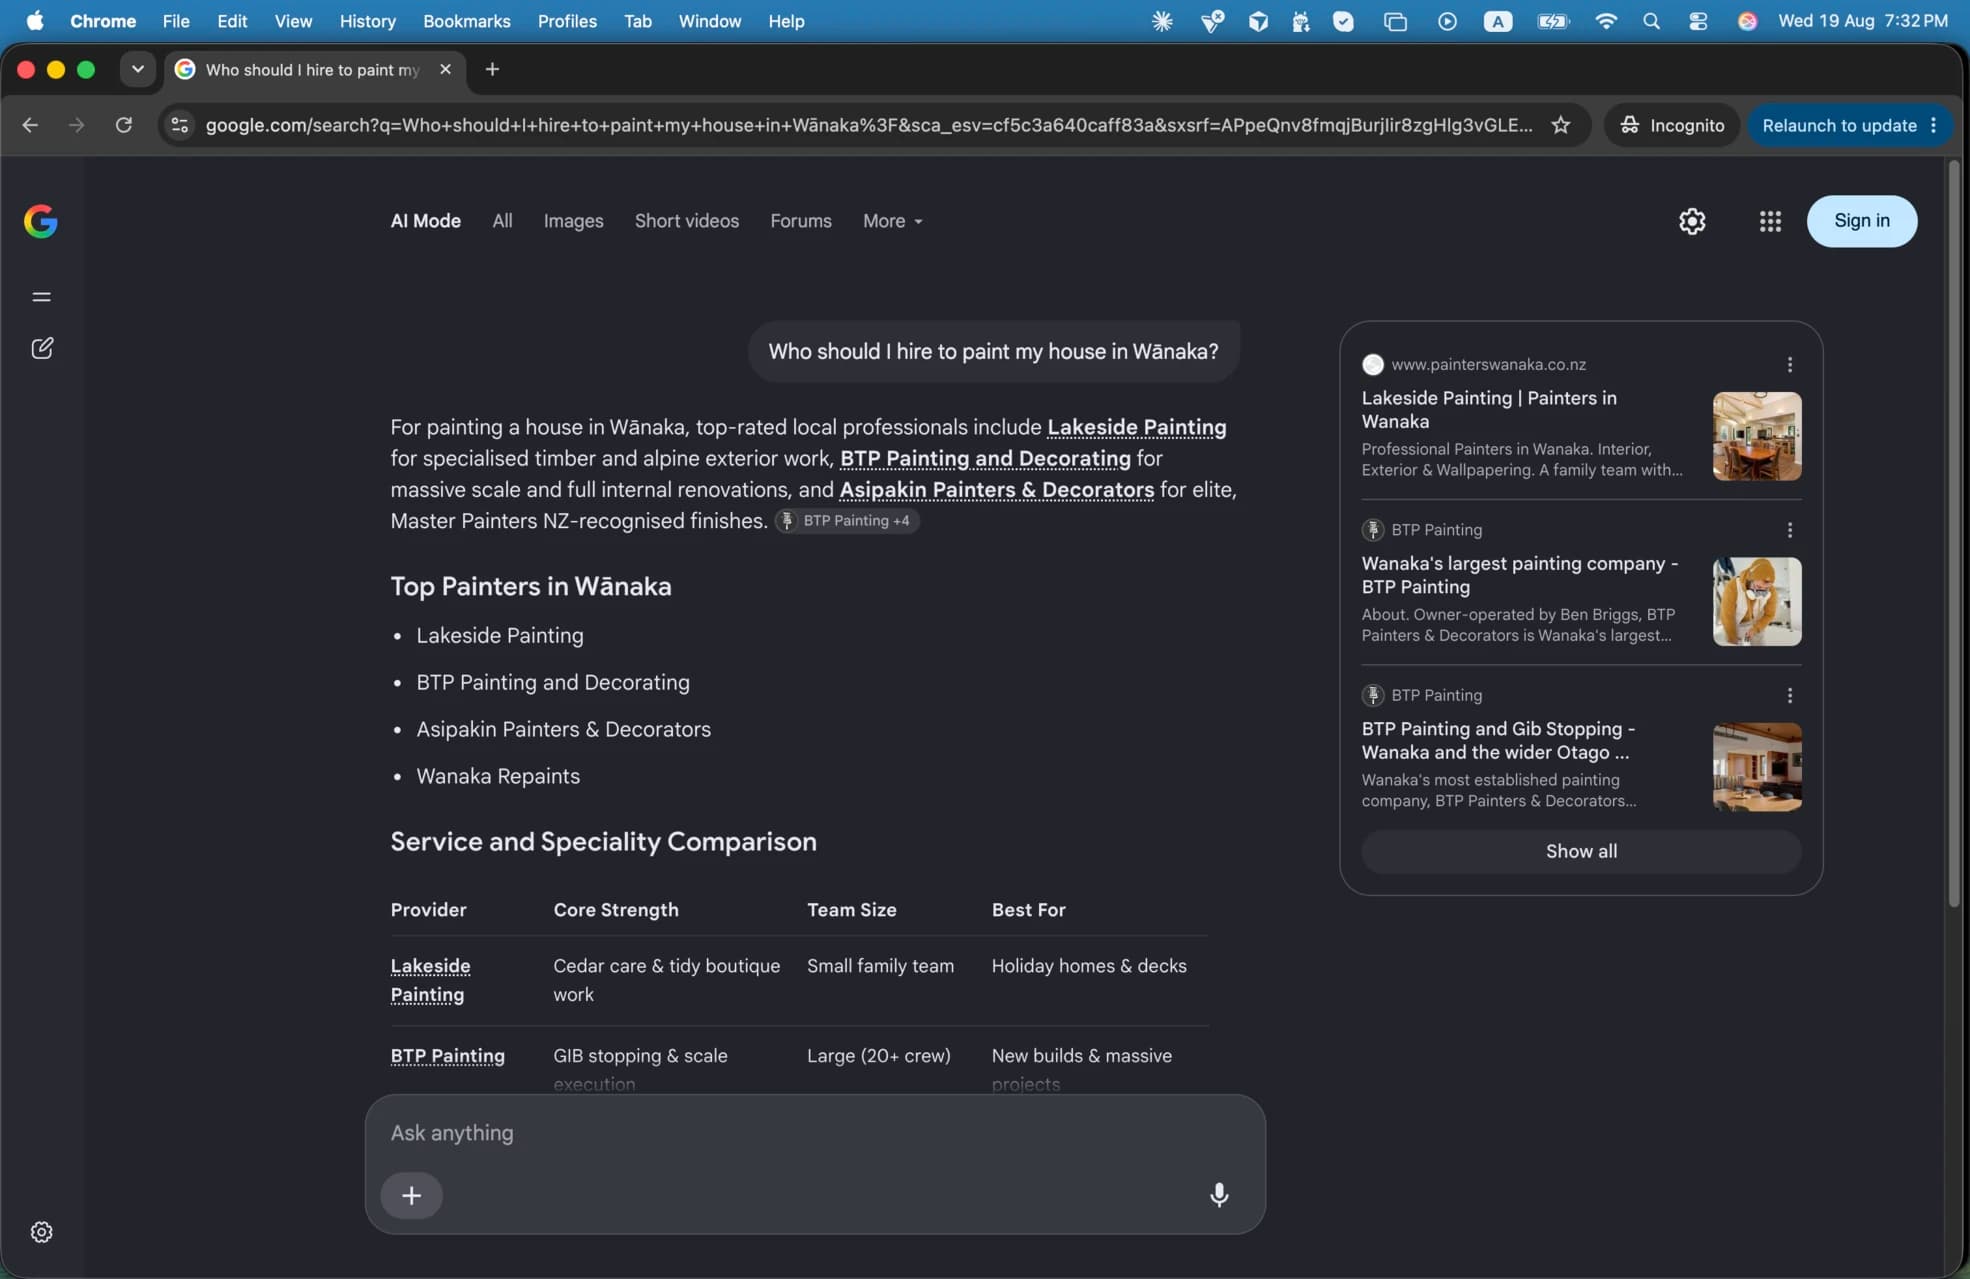Switch to Short videos tab
Viewport: 1970px width, 1279px height.
tap(687, 221)
